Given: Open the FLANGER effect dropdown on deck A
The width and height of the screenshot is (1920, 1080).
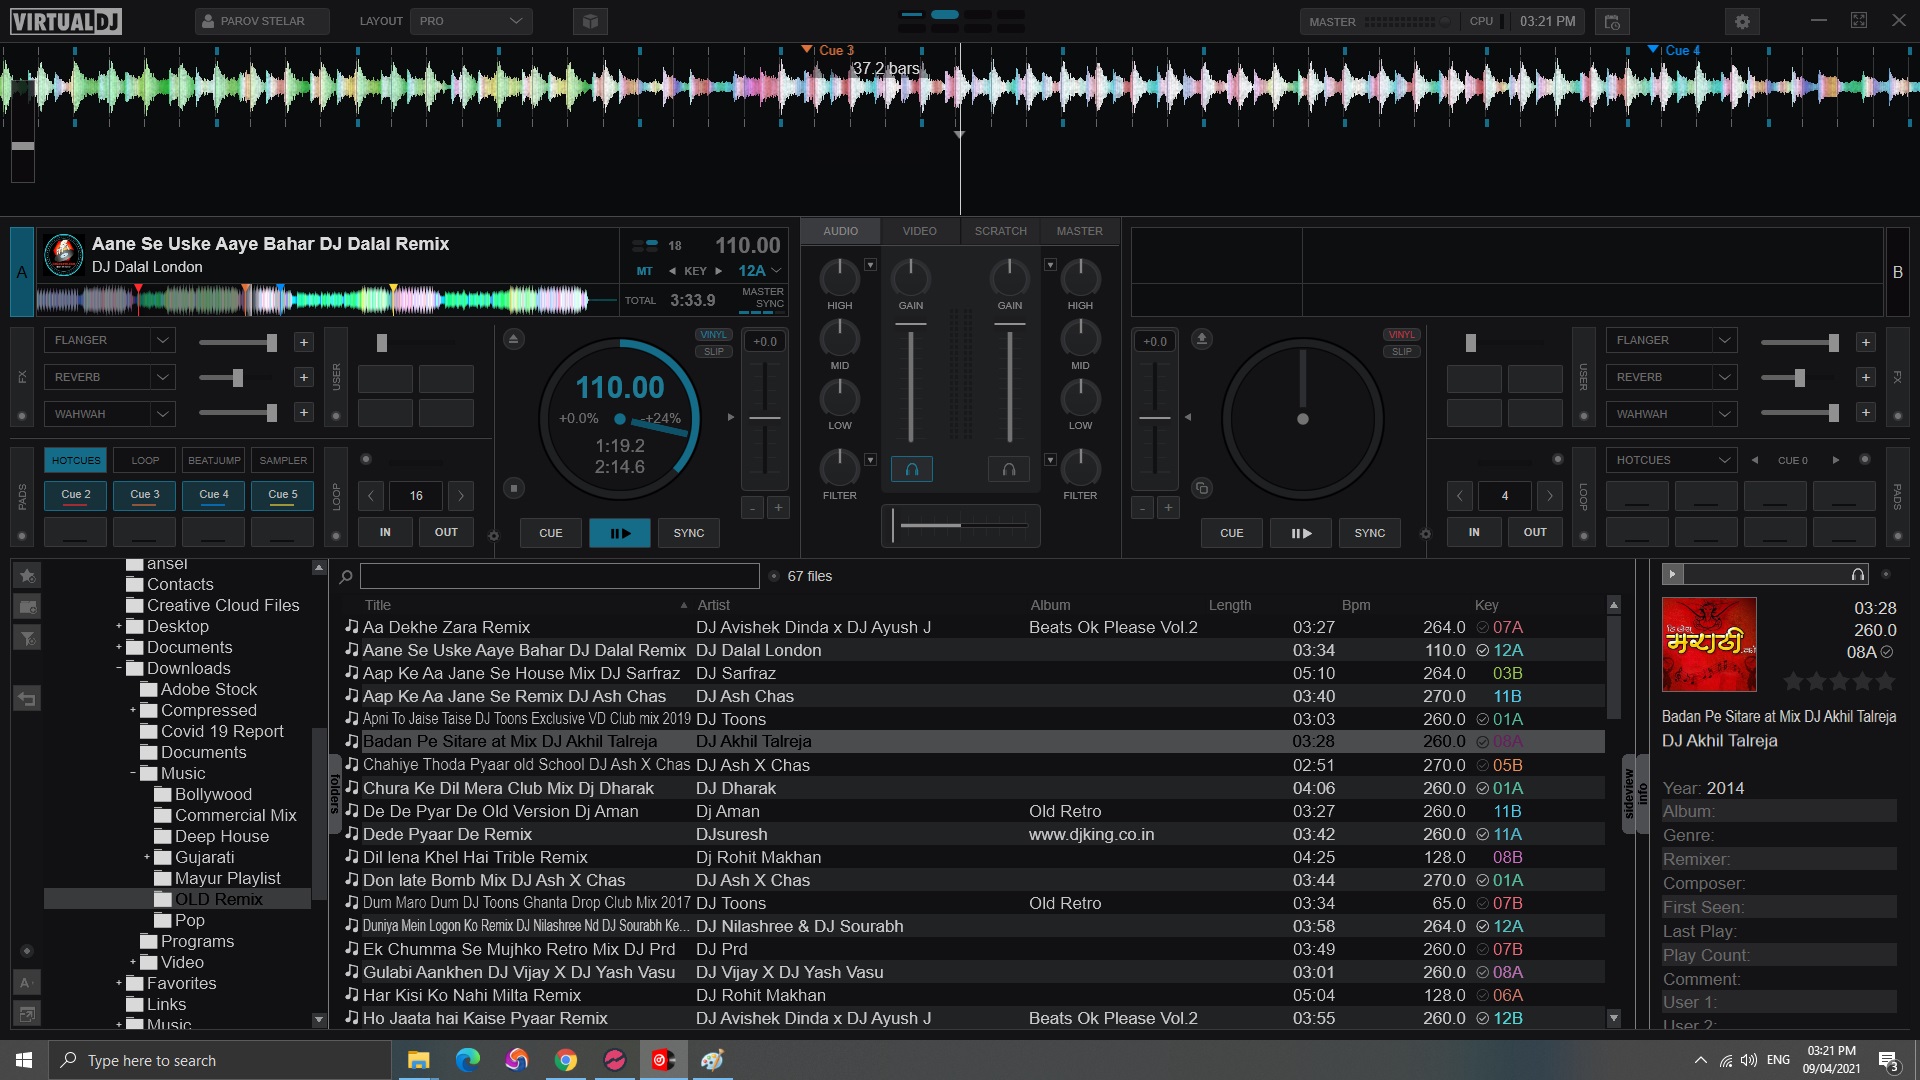Looking at the screenshot, I should click(x=162, y=340).
